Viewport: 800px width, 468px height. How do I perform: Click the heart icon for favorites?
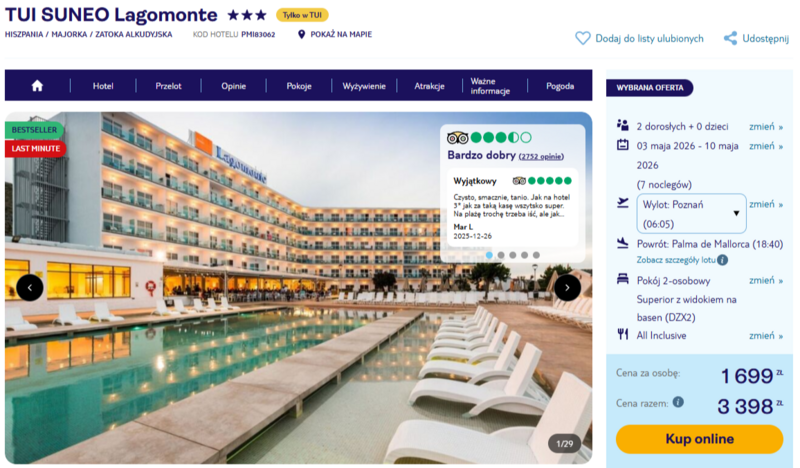click(583, 38)
